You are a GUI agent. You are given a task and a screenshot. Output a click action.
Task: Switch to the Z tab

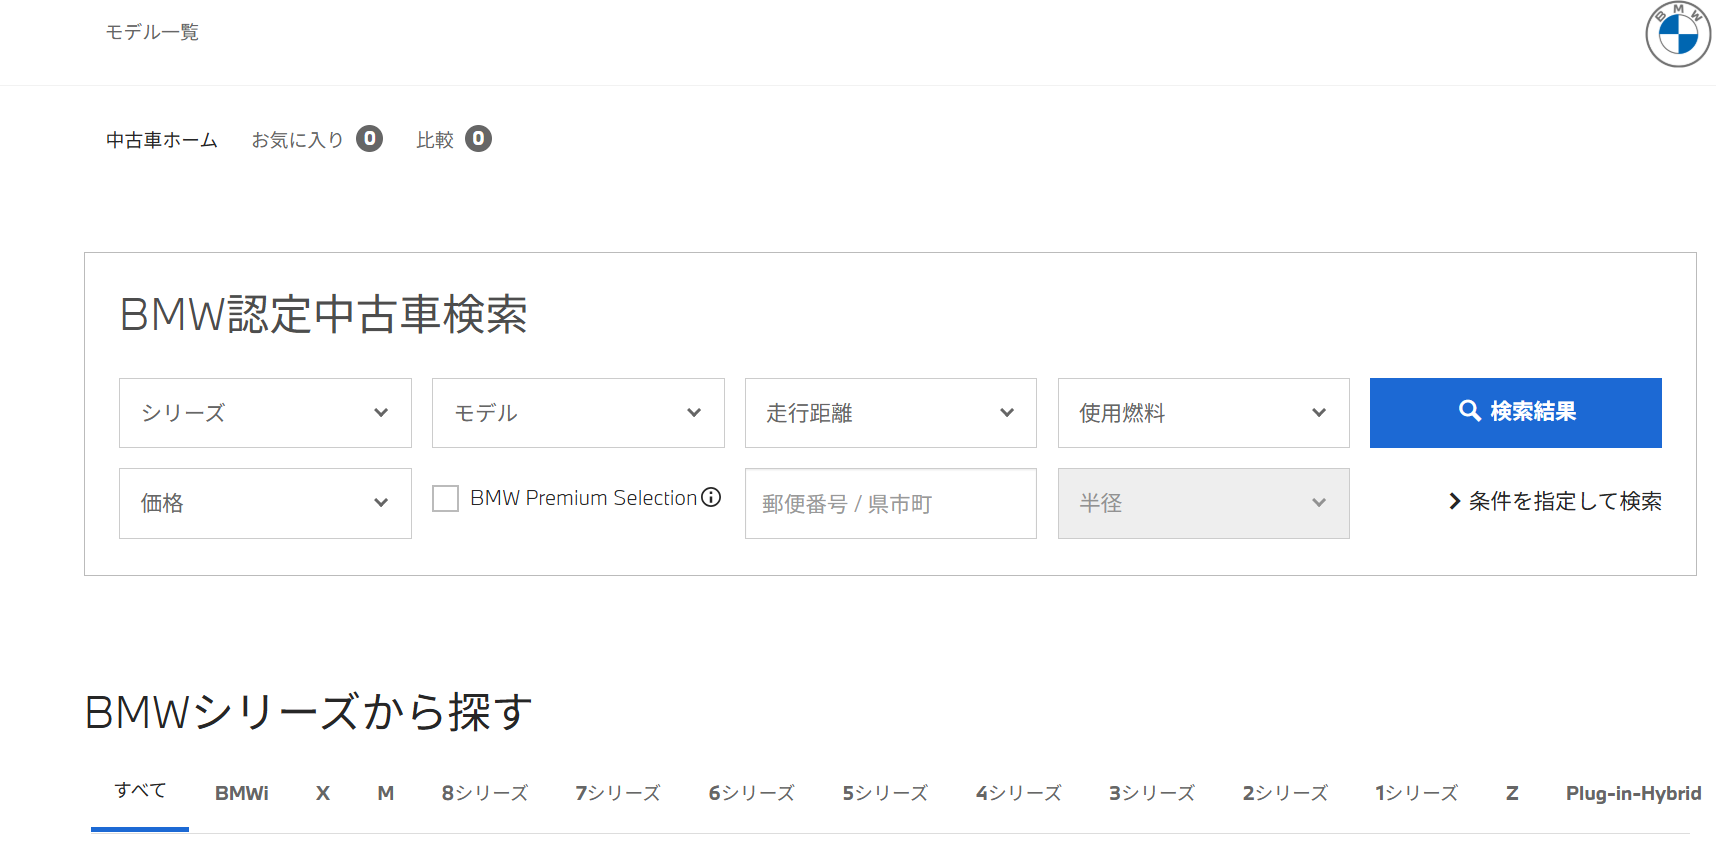tap(1512, 793)
